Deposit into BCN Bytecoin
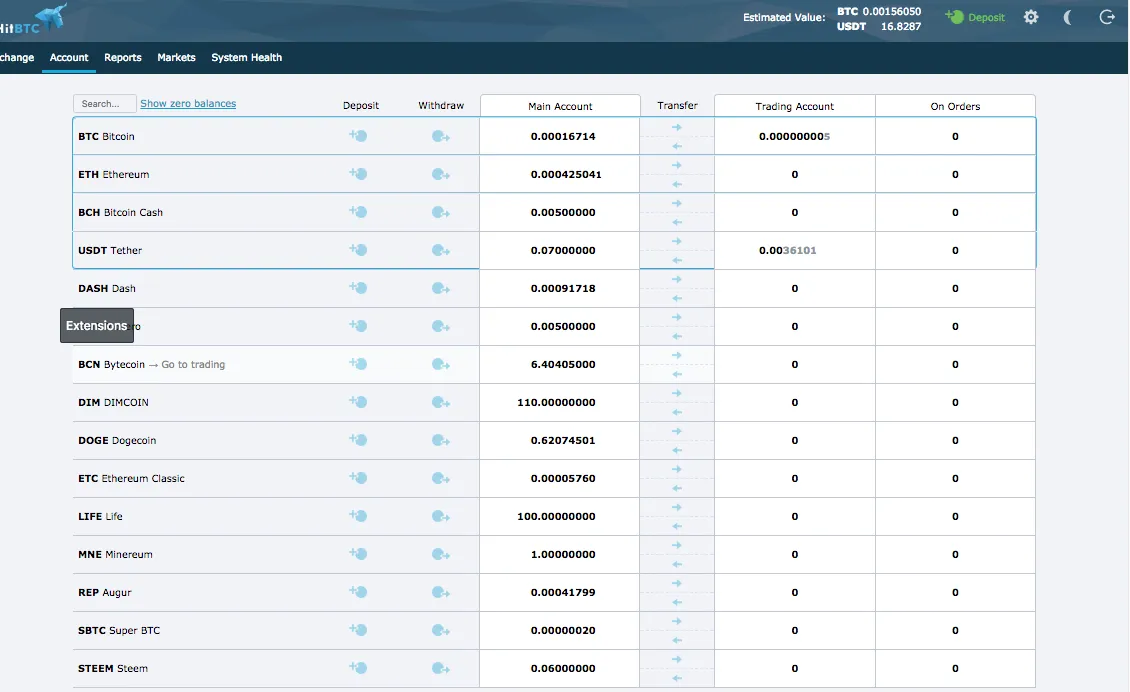This screenshot has height=692, width=1130. tap(358, 364)
